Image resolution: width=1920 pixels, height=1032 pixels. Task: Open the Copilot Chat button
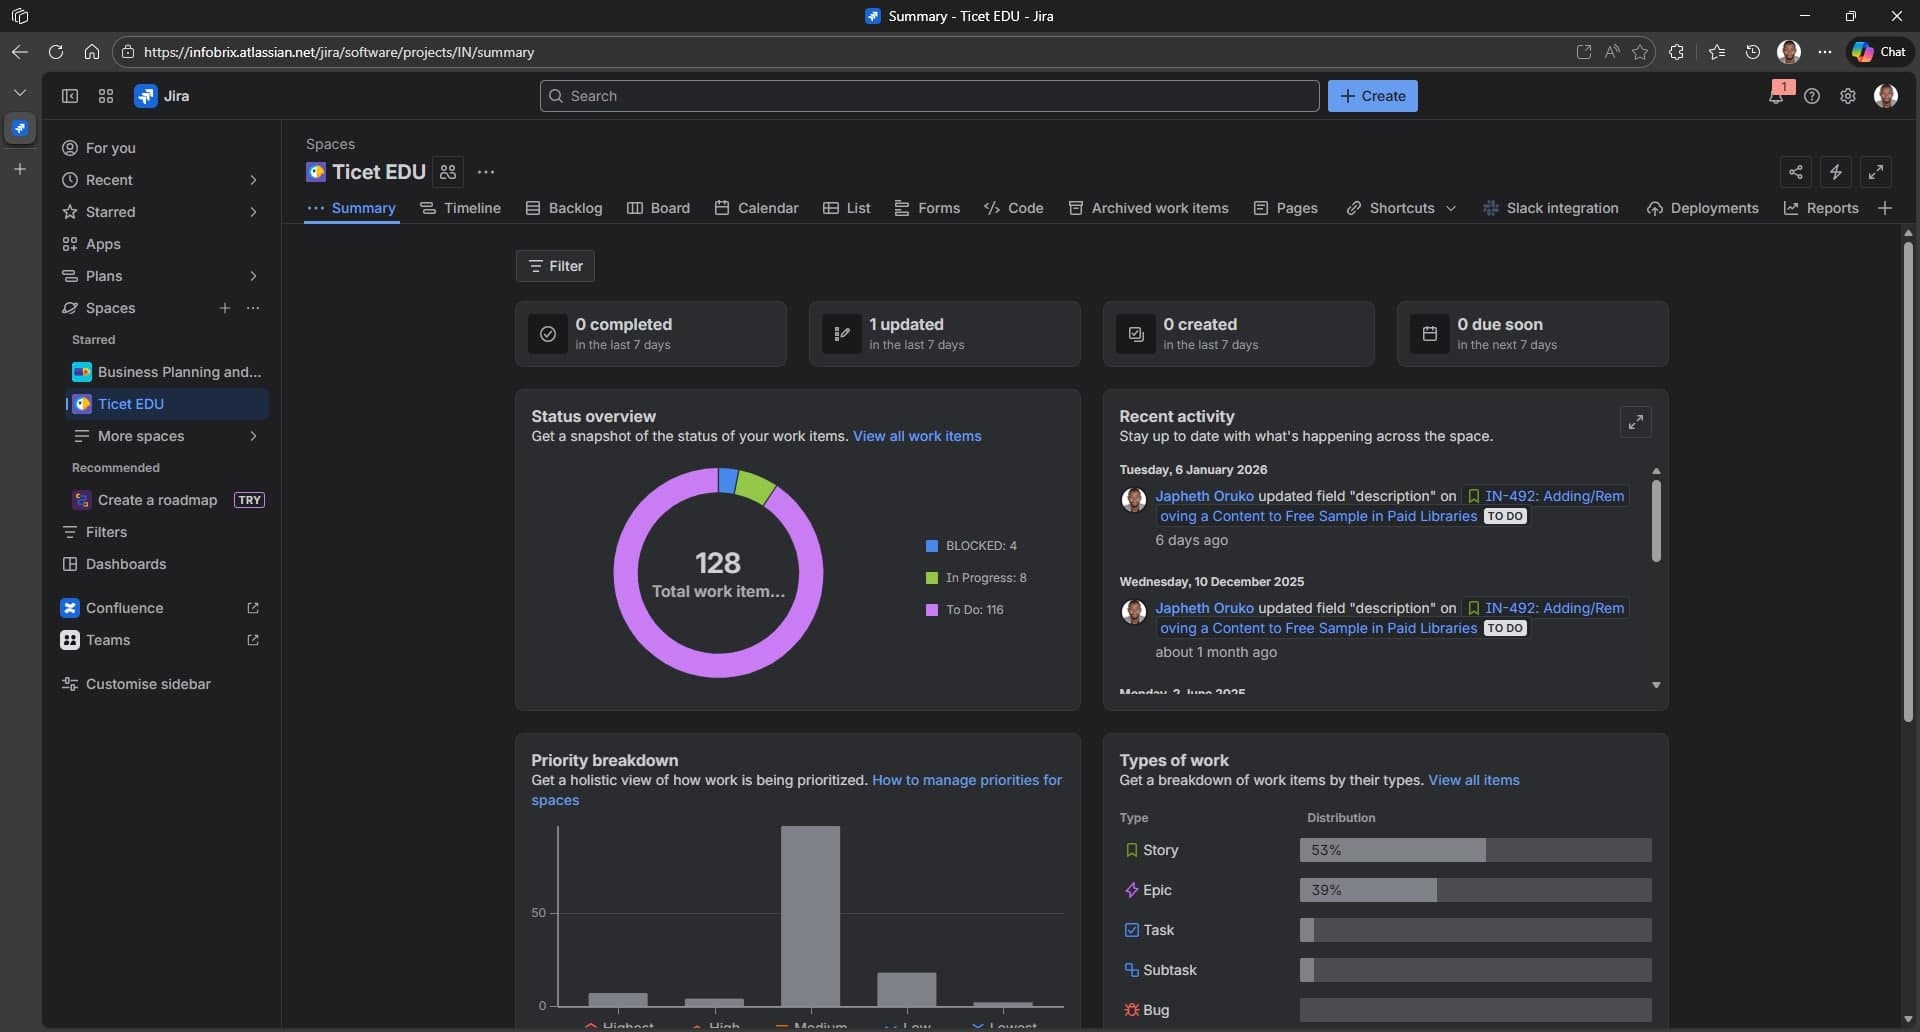pos(1879,52)
